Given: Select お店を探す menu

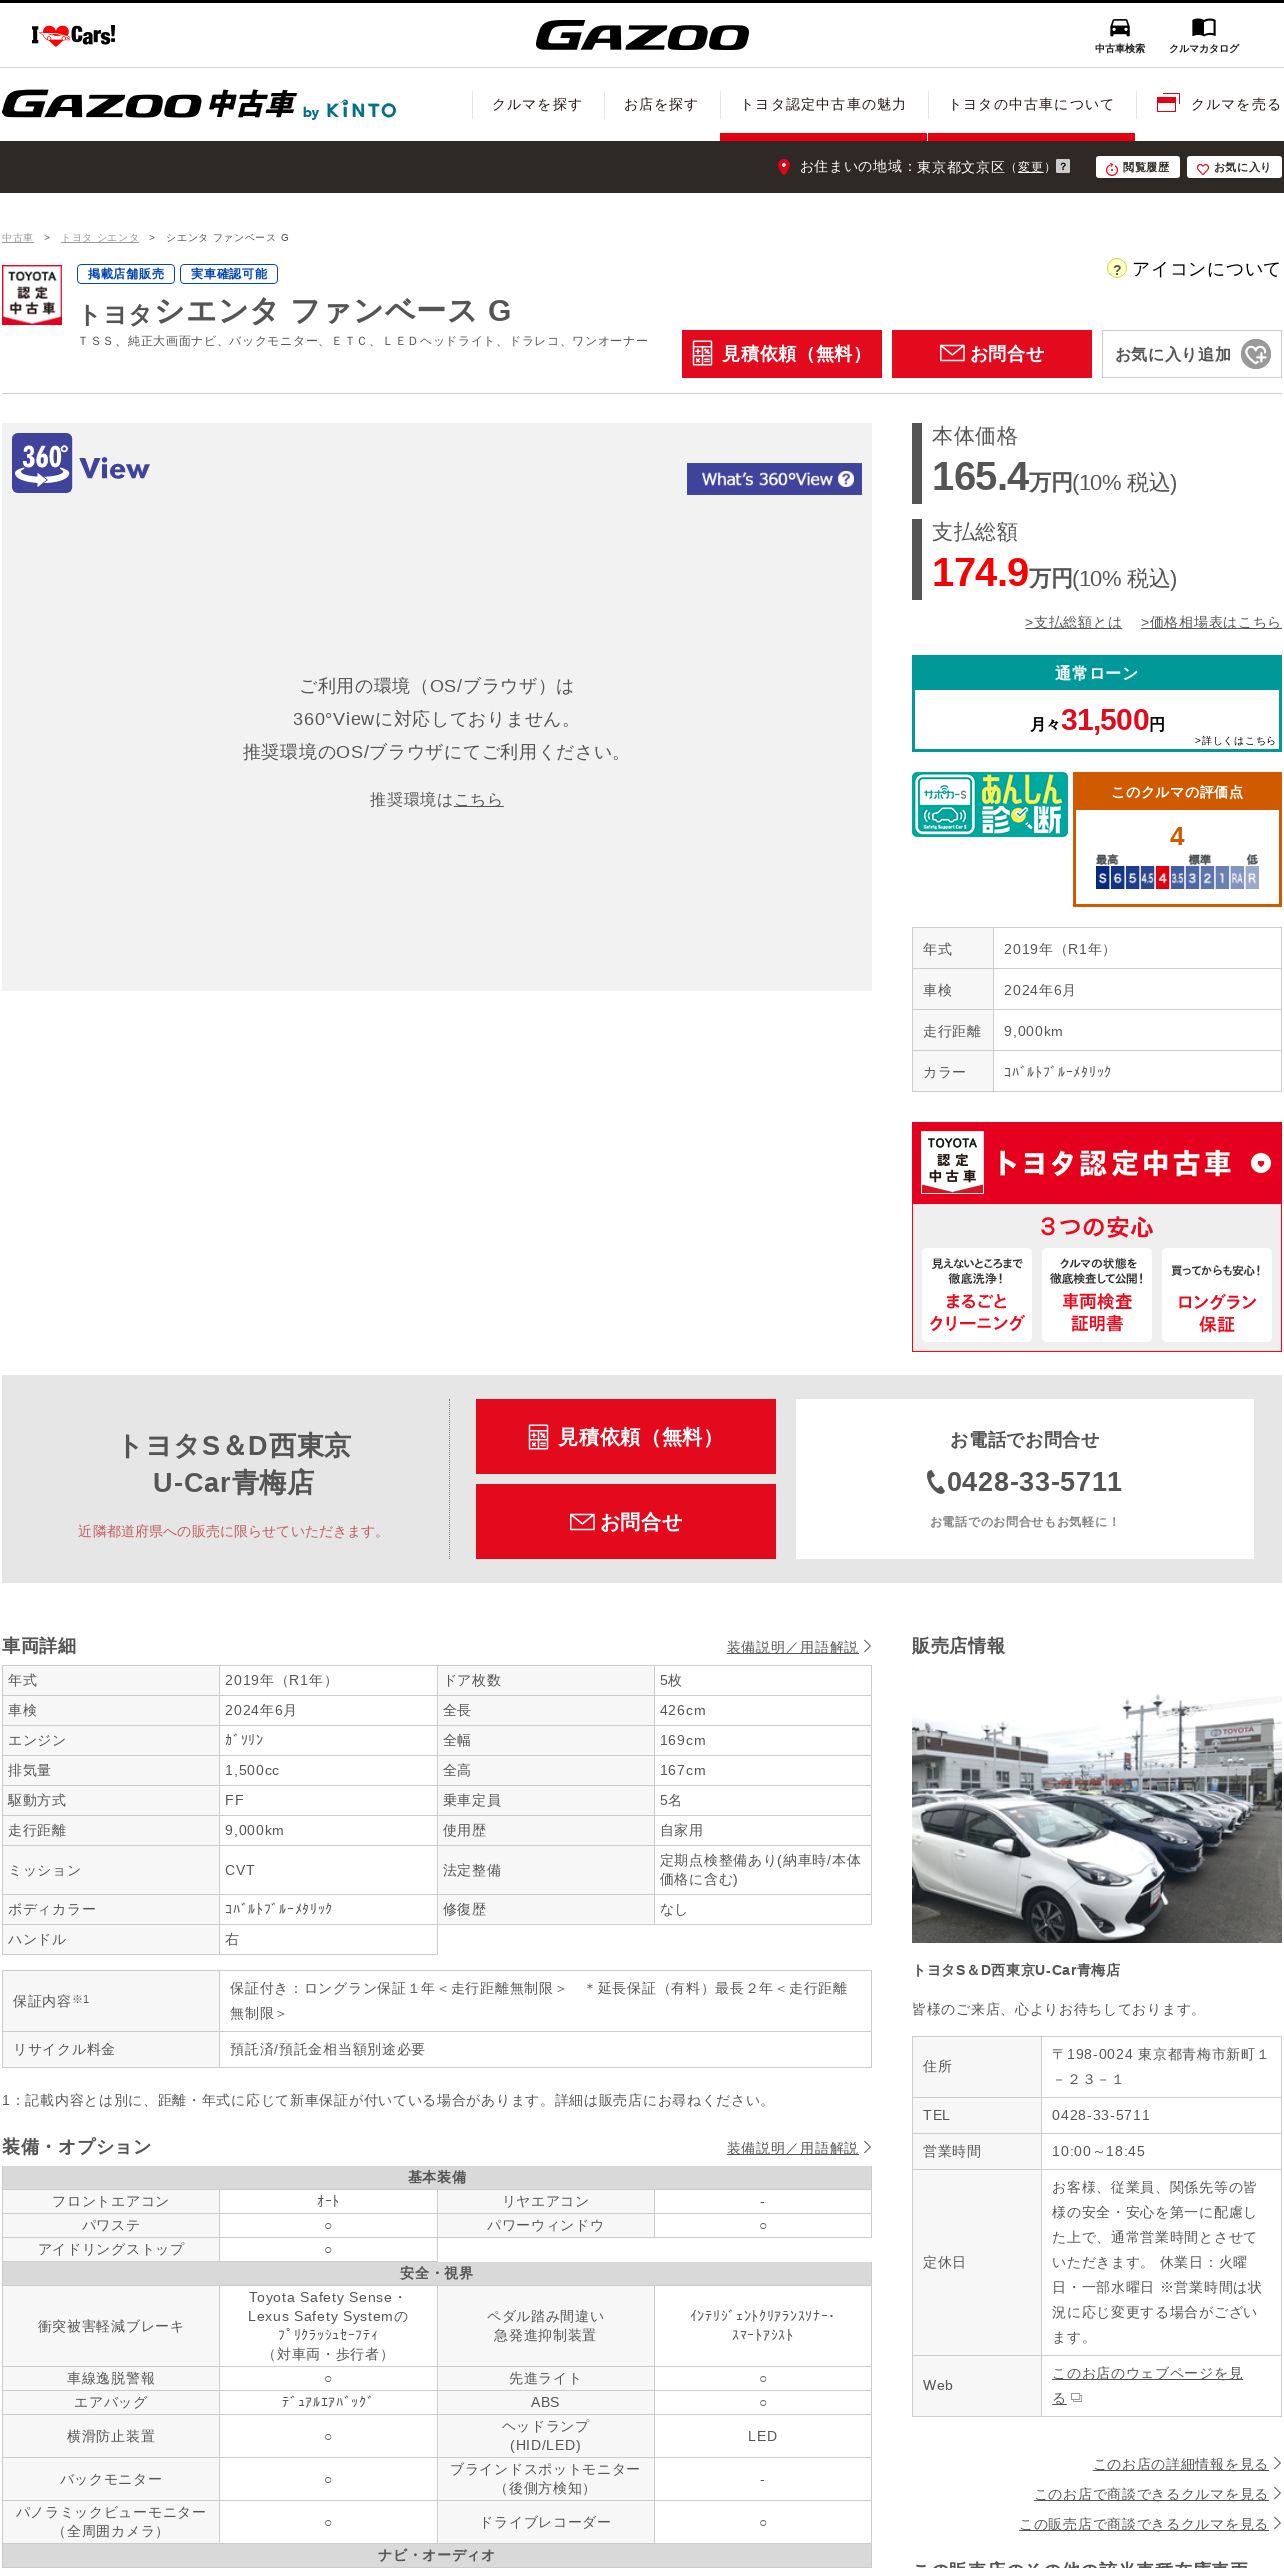Looking at the screenshot, I should coord(661,104).
